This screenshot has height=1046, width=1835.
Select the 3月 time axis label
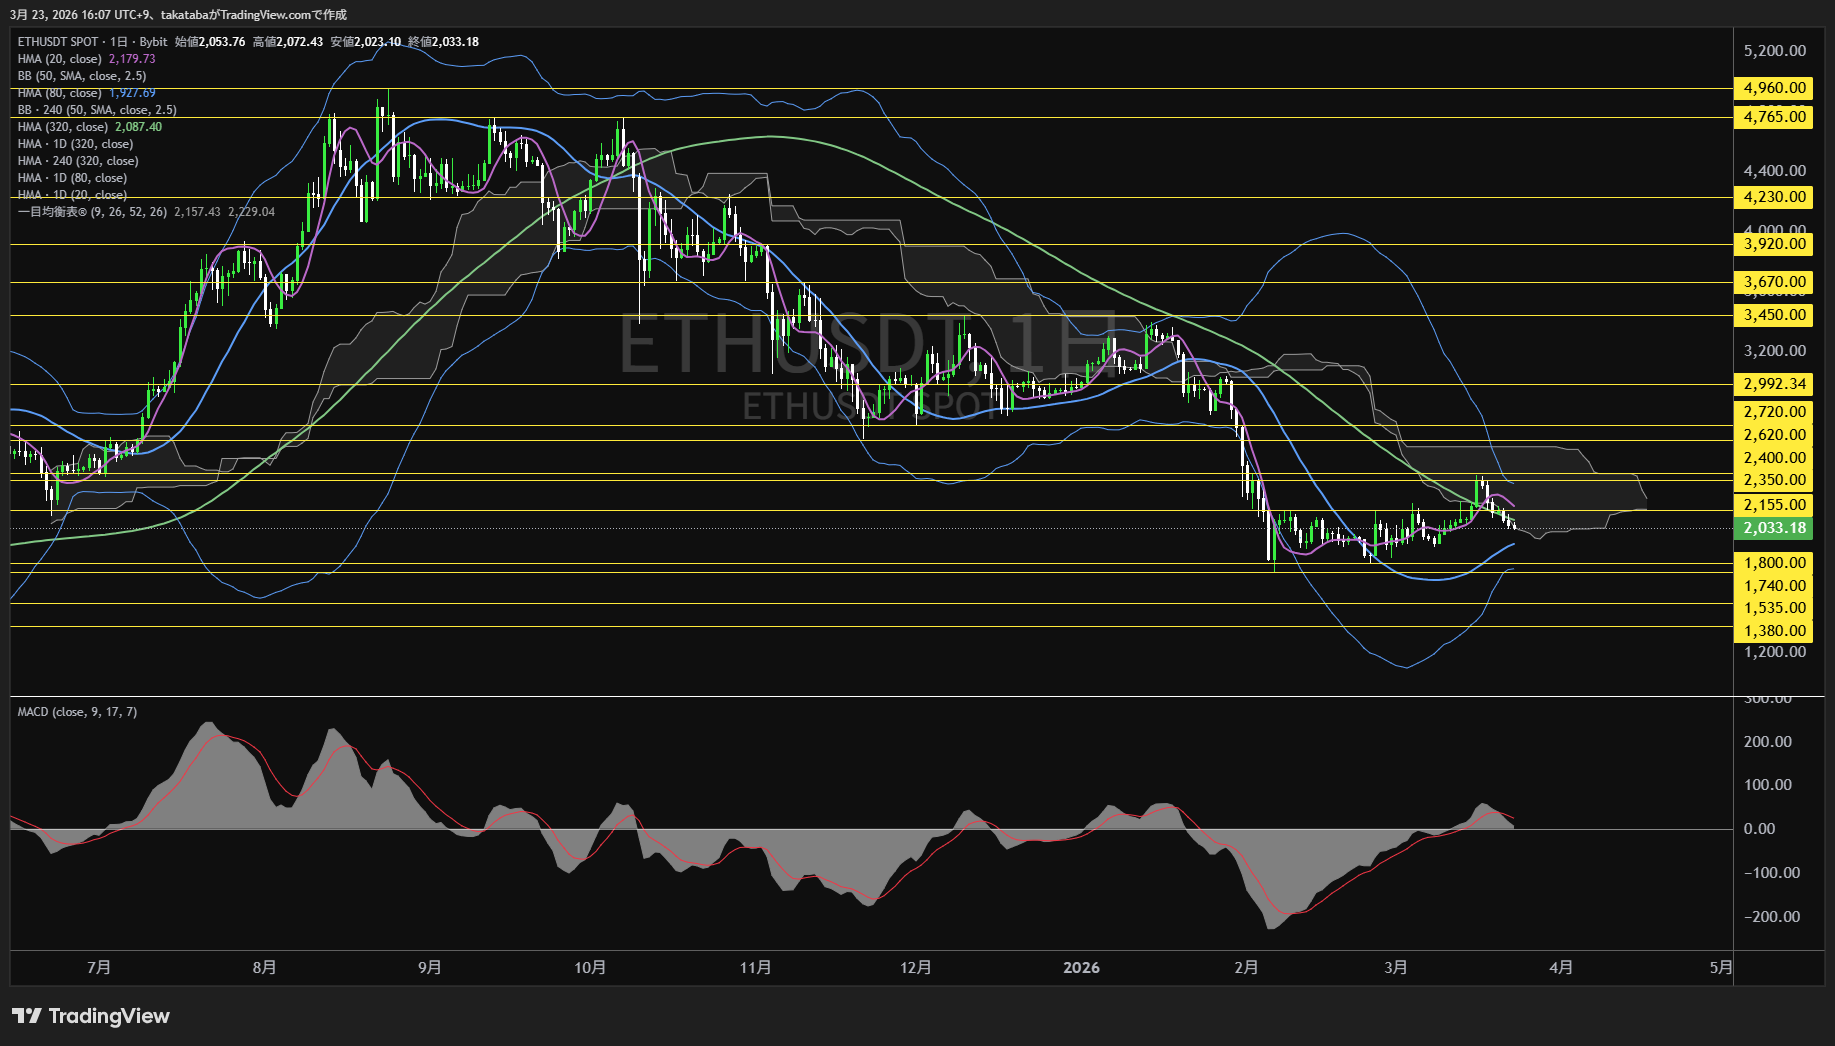point(1396,967)
